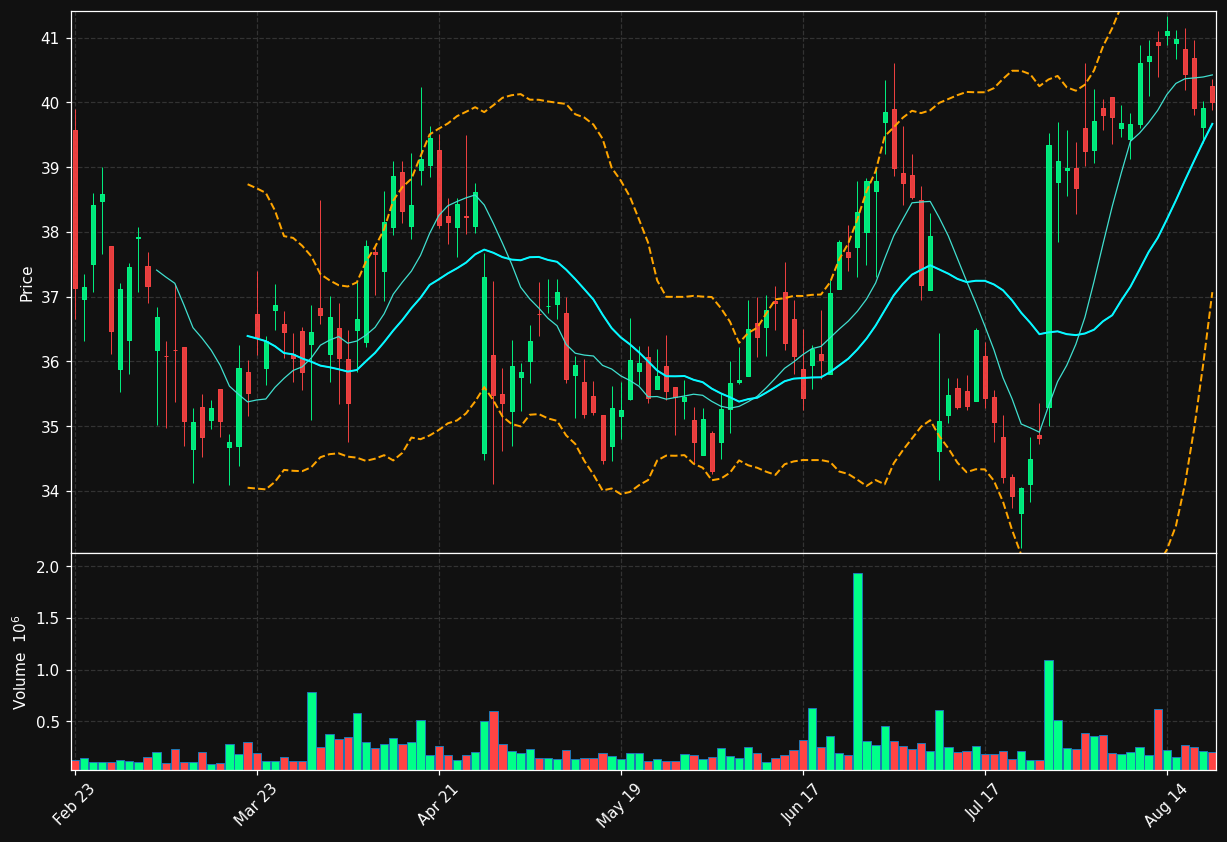This screenshot has height=842, width=1227.
Task: Click the 2.0 volume tick label
Action: click(48, 567)
